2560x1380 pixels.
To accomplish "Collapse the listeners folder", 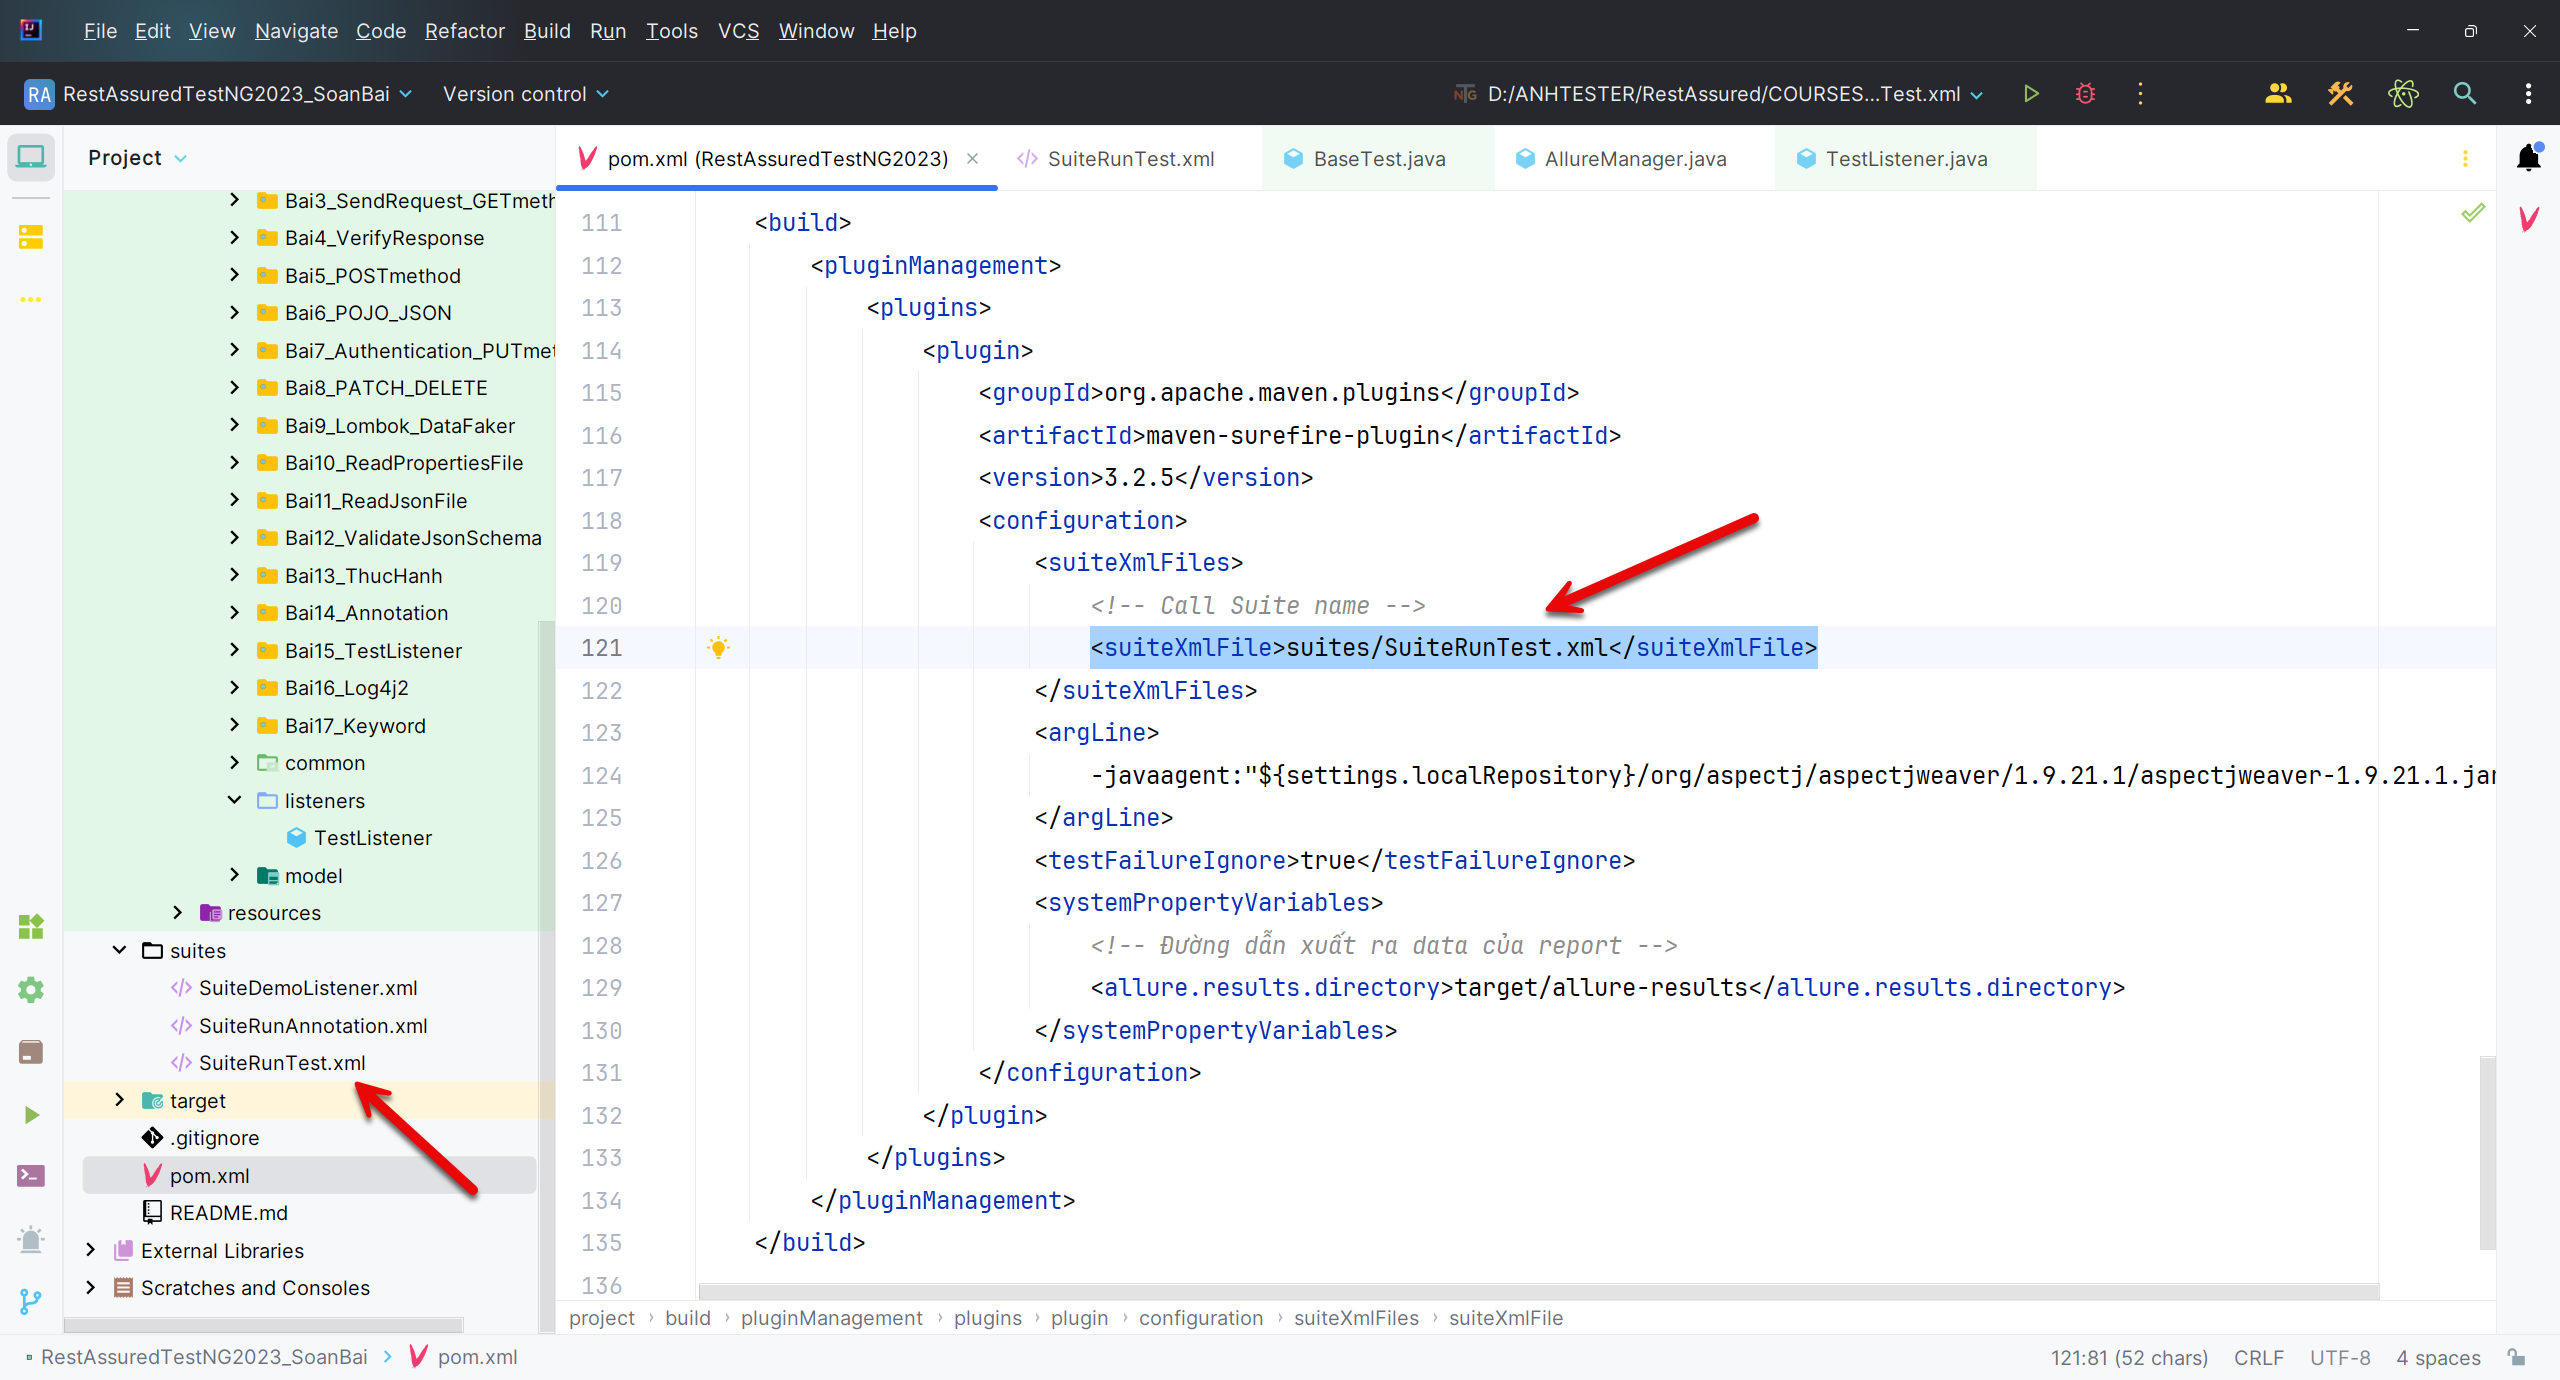I will tap(234, 800).
